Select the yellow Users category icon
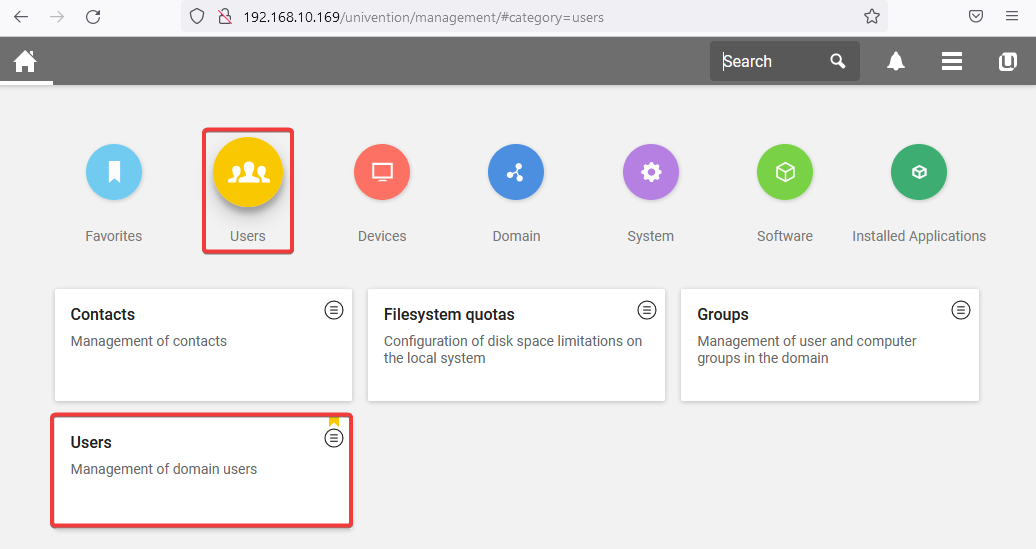Viewport: 1036px width, 549px height. coord(248,172)
